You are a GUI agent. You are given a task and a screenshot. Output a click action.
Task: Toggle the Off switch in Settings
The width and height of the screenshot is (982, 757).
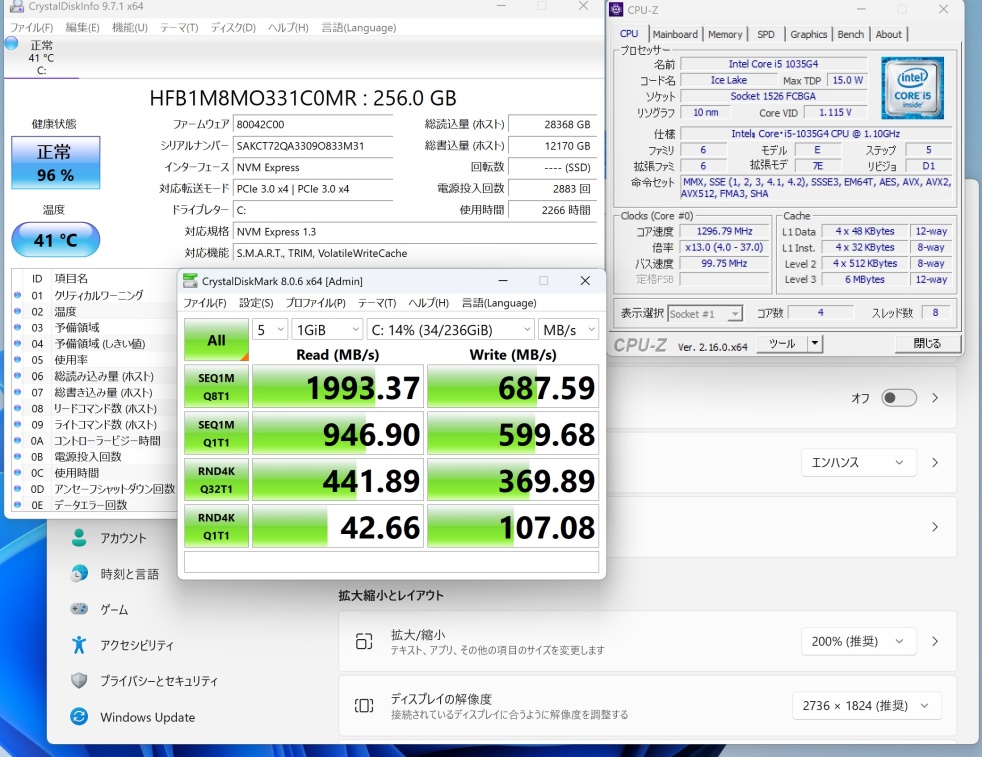coord(898,398)
